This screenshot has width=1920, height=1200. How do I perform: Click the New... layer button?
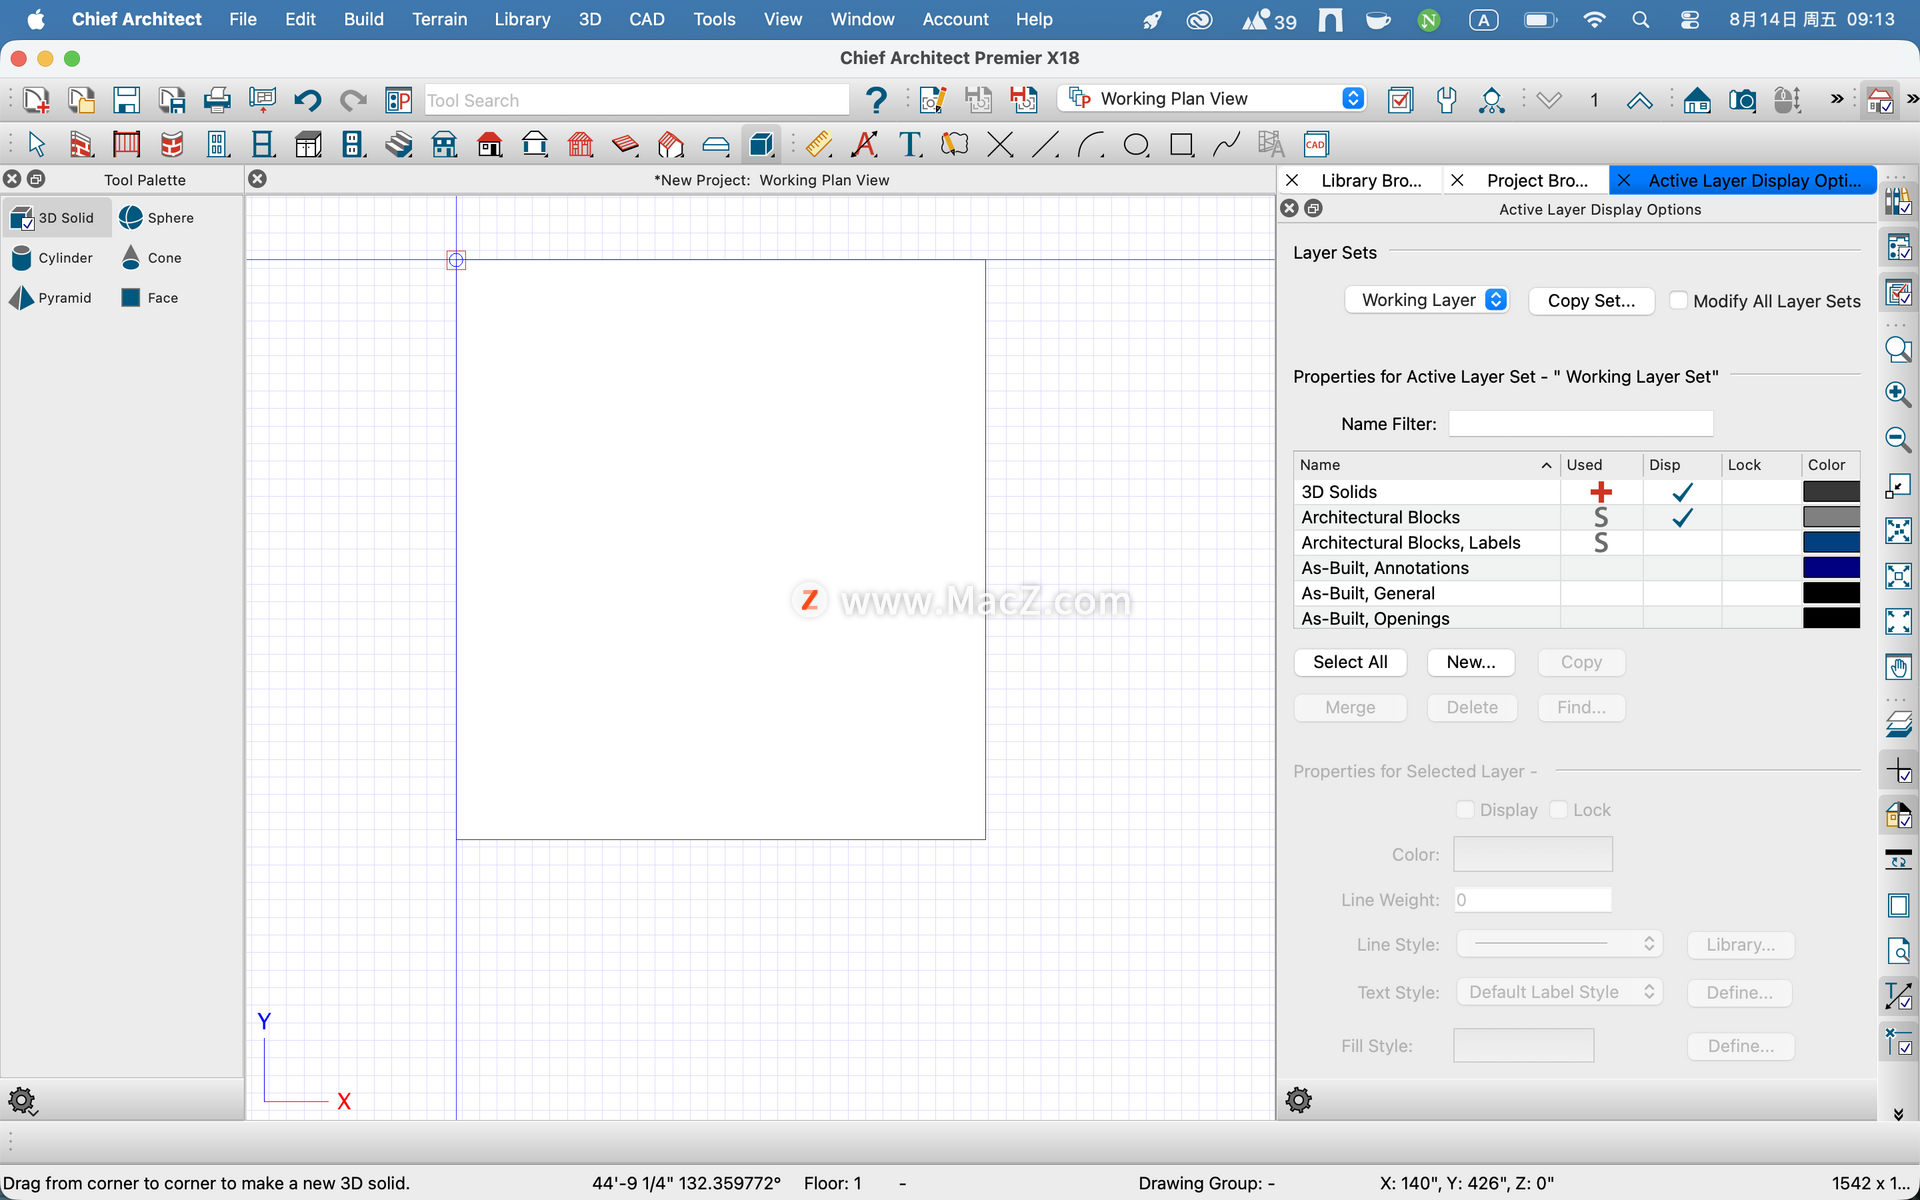coord(1471,662)
